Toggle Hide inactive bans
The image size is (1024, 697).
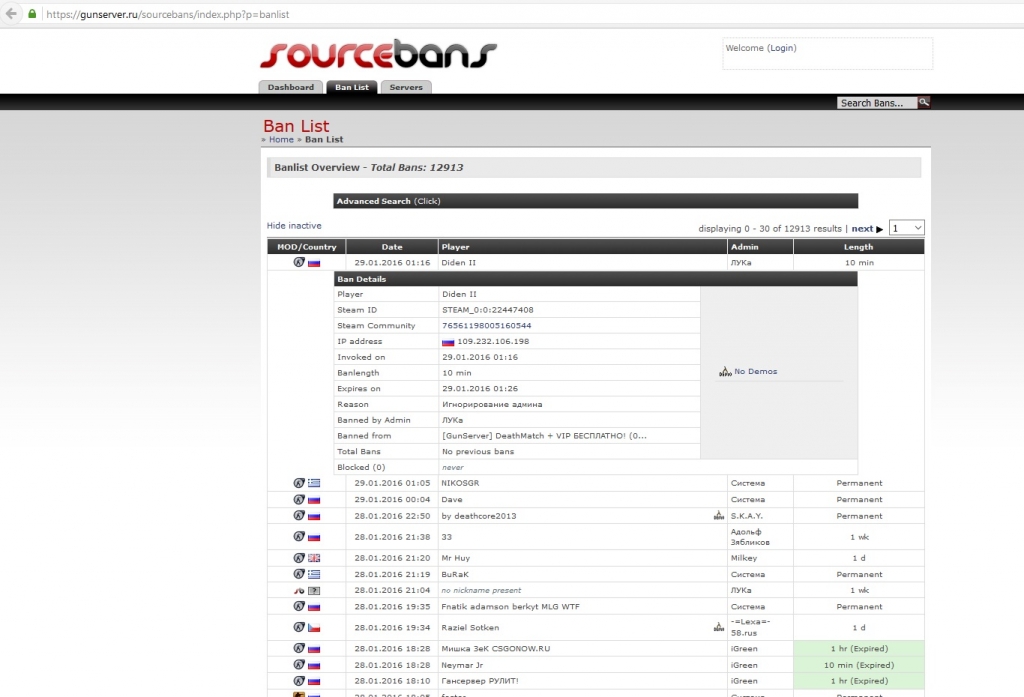pos(294,226)
